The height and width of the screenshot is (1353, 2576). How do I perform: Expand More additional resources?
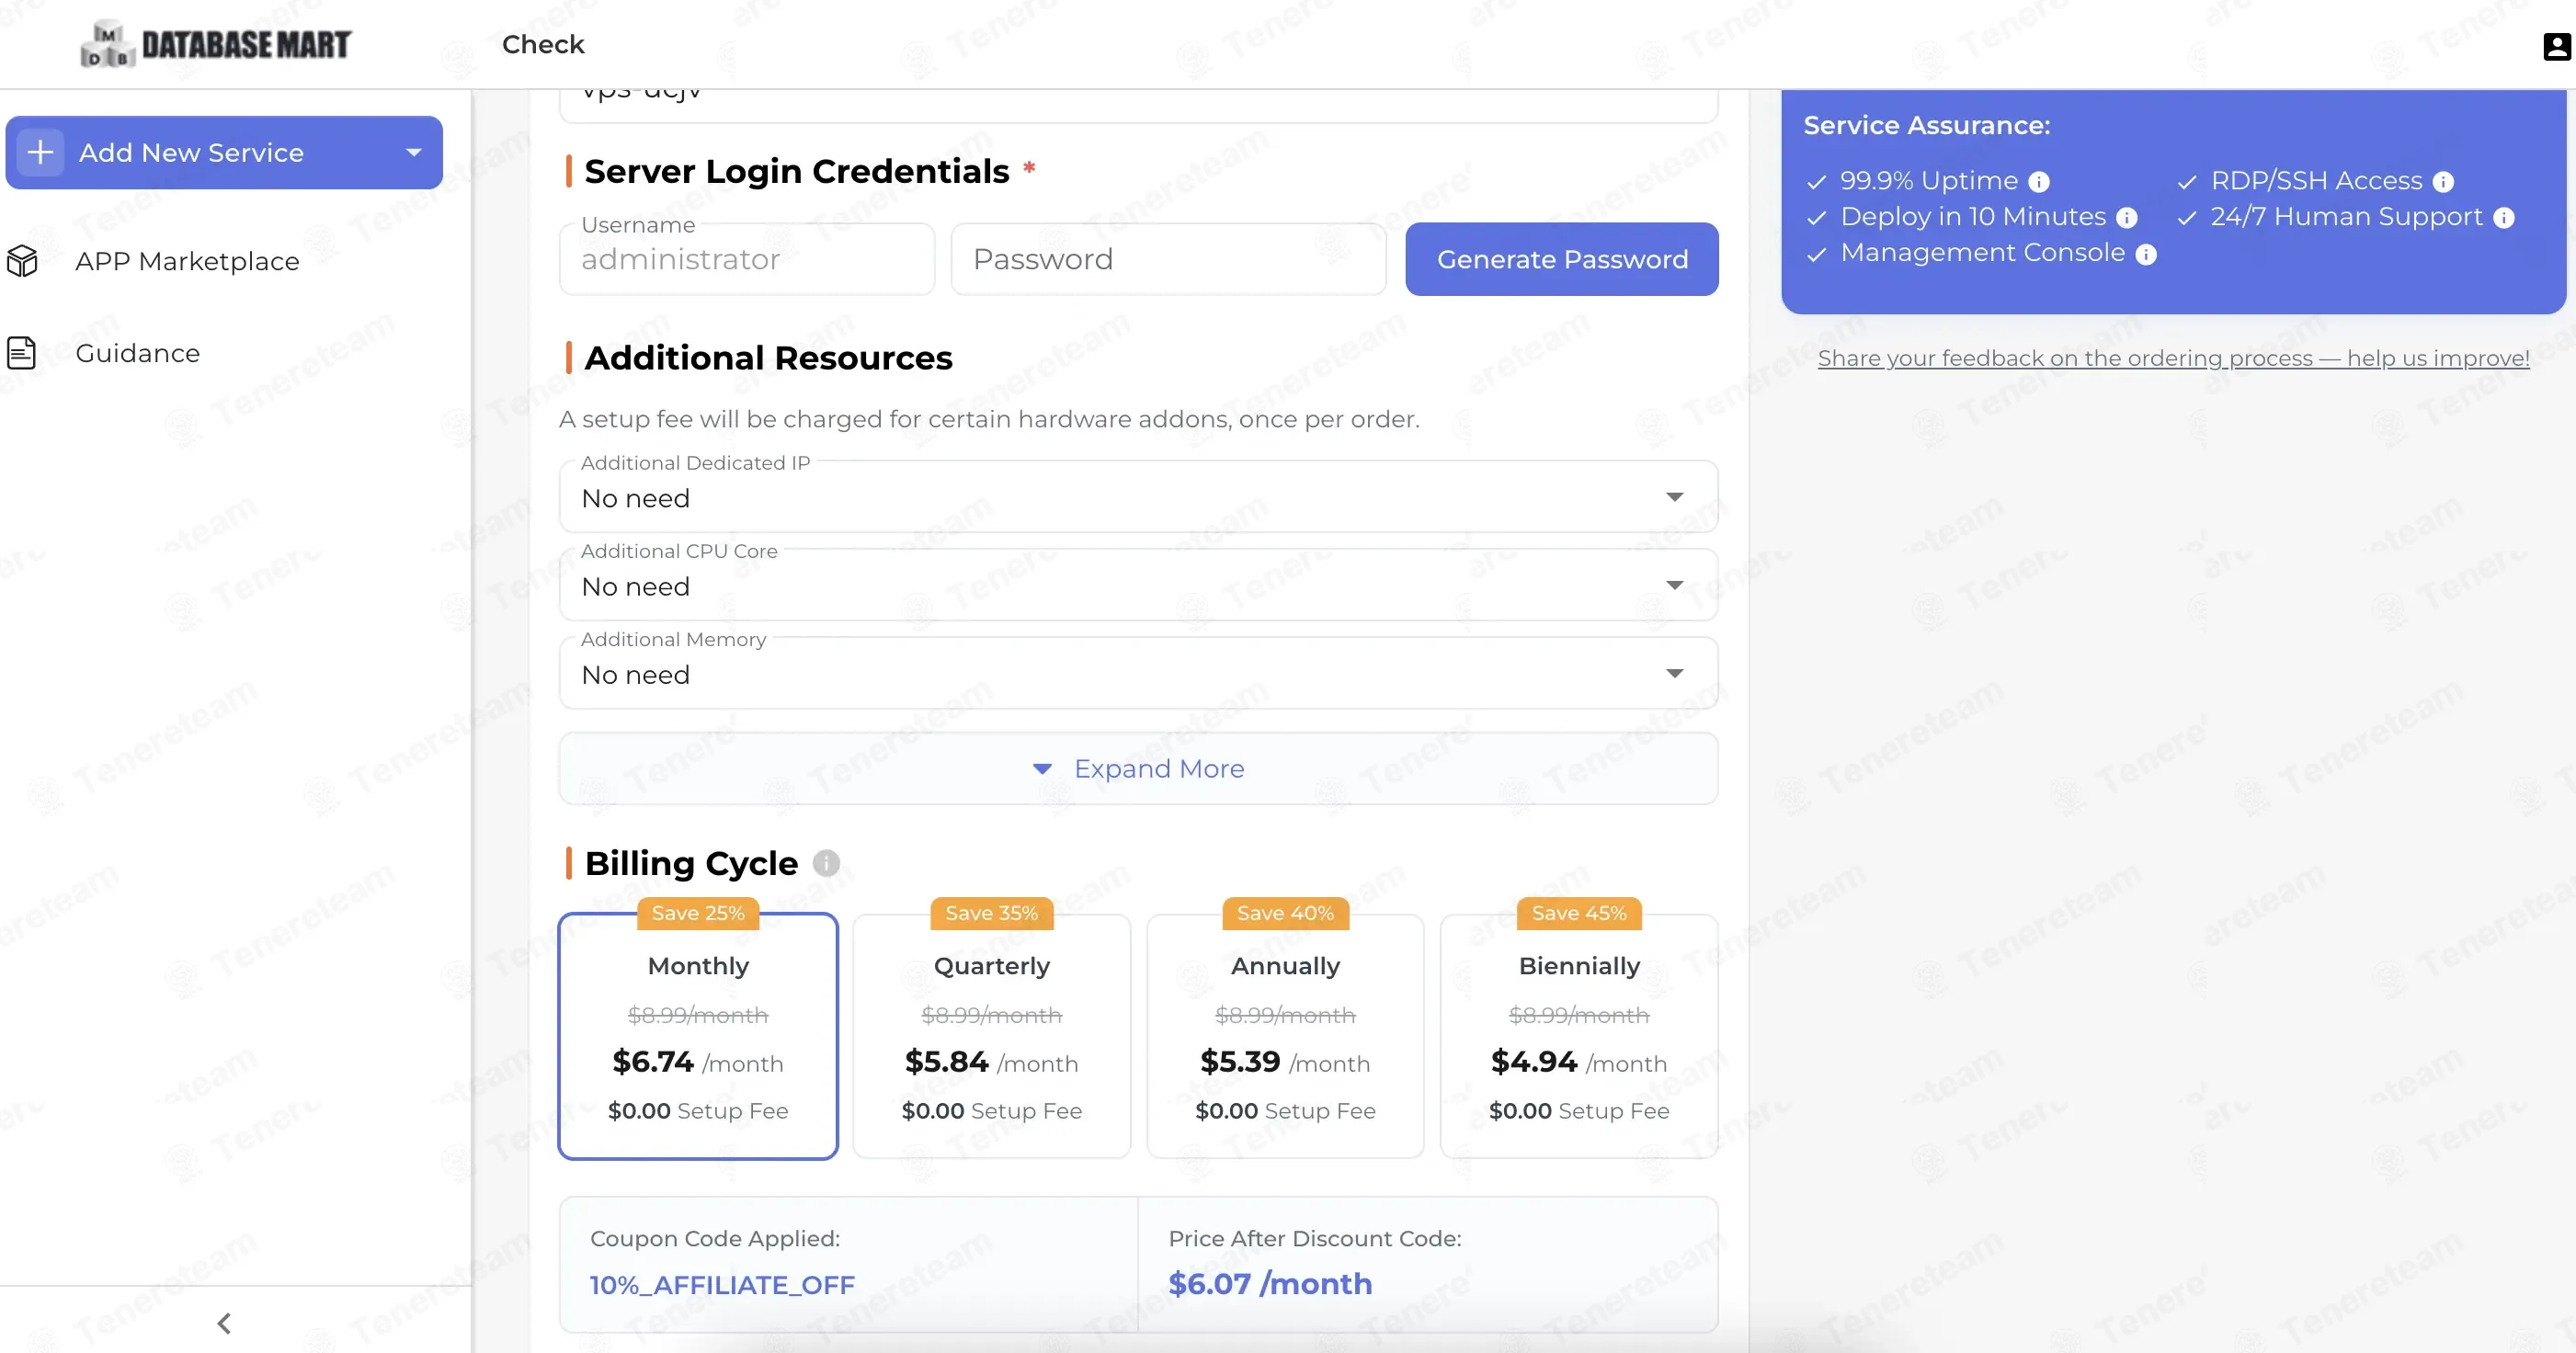[1138, 768]
